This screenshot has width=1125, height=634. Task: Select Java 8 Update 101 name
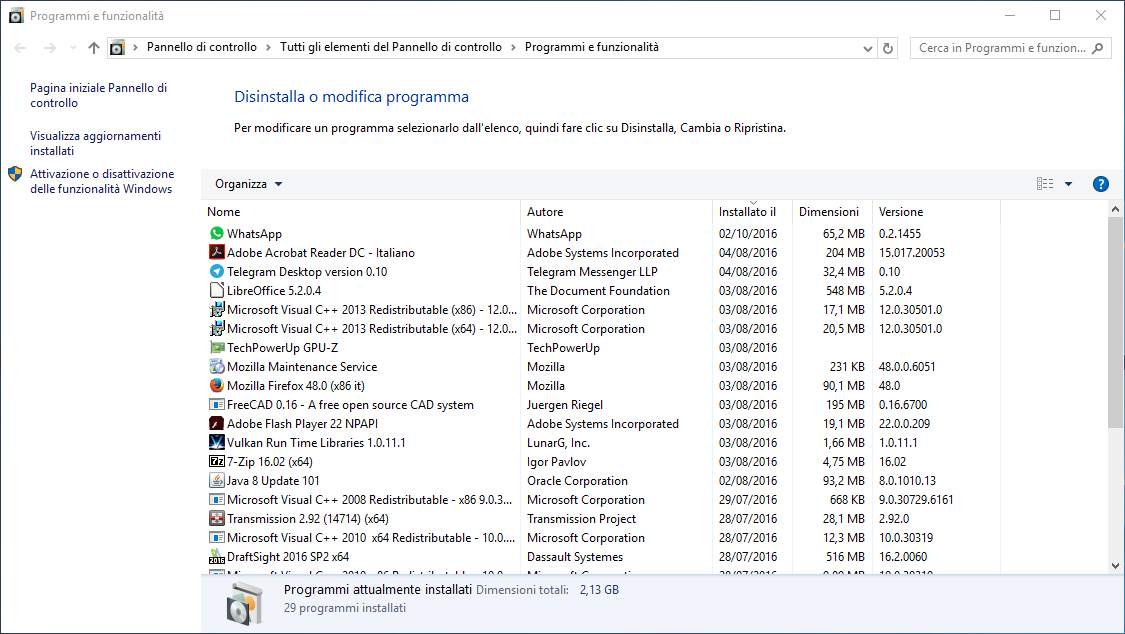pos(273,481)
